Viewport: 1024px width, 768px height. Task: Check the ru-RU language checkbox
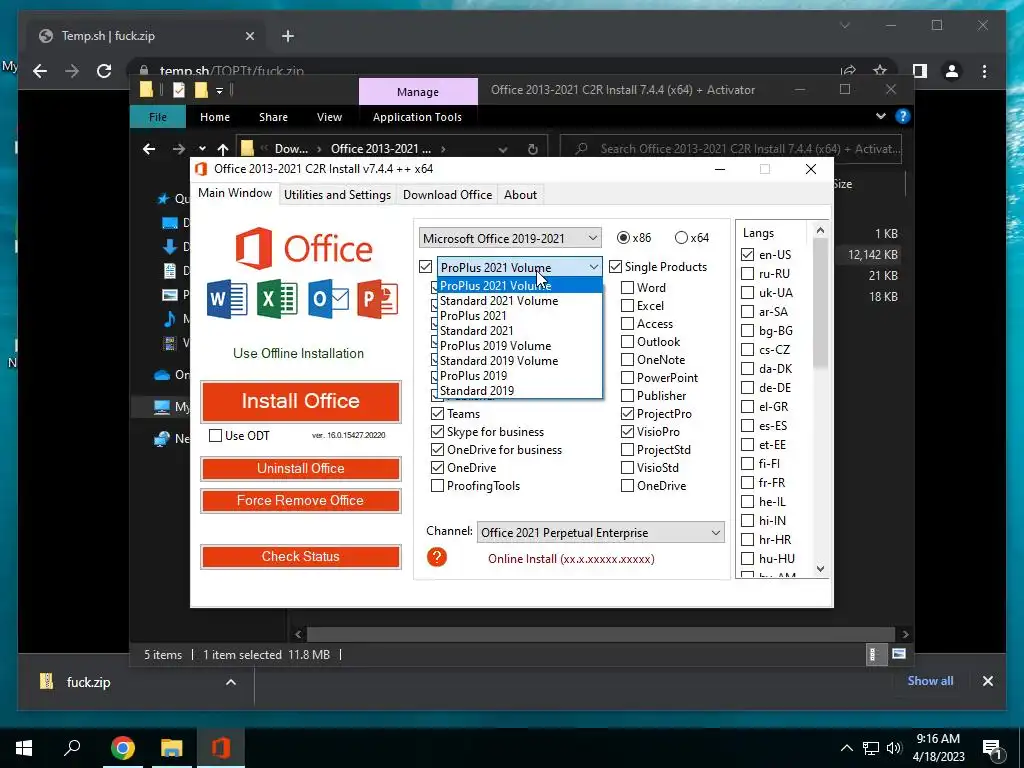pos(748,274)
